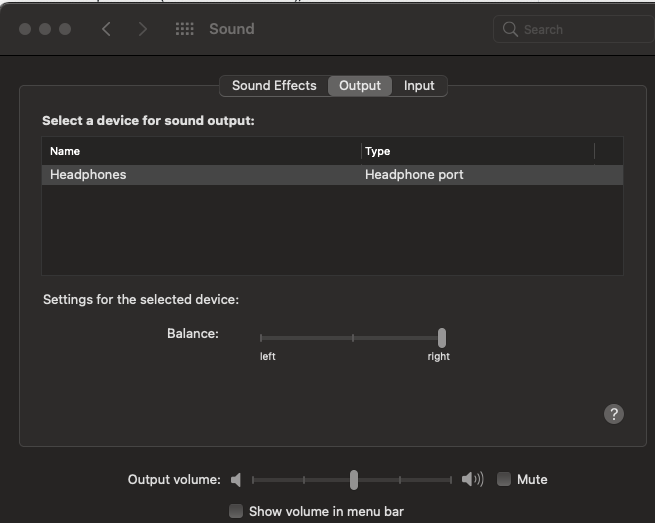Click the green zoom window button

coord(65,29)
